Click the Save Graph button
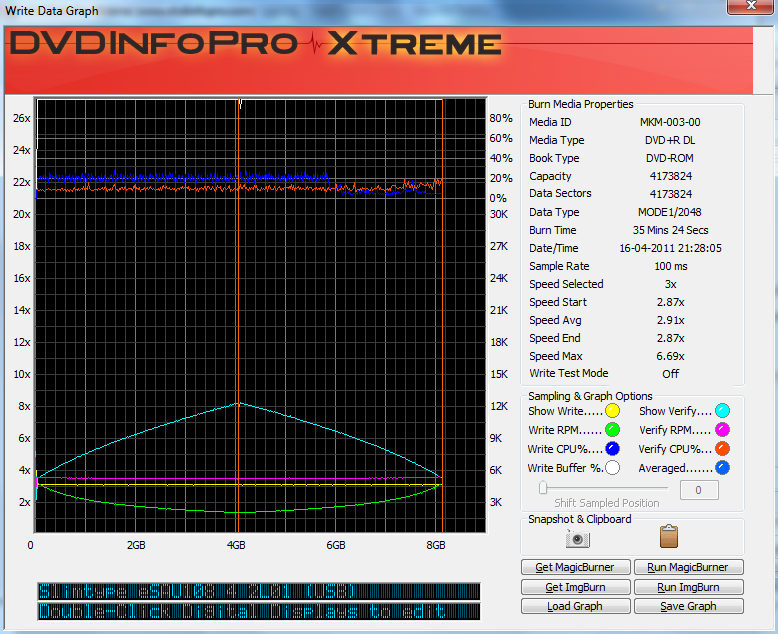778x634 pixels. [689, 606]
